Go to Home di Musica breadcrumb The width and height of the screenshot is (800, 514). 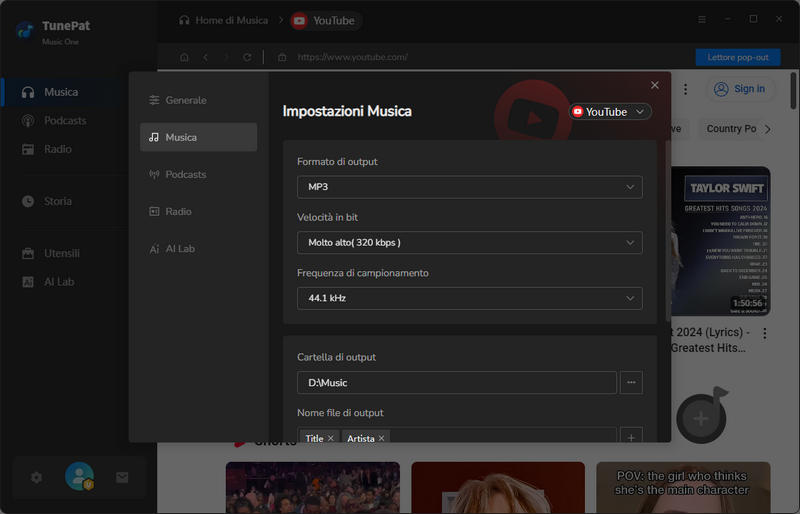(x=223, y=20)
